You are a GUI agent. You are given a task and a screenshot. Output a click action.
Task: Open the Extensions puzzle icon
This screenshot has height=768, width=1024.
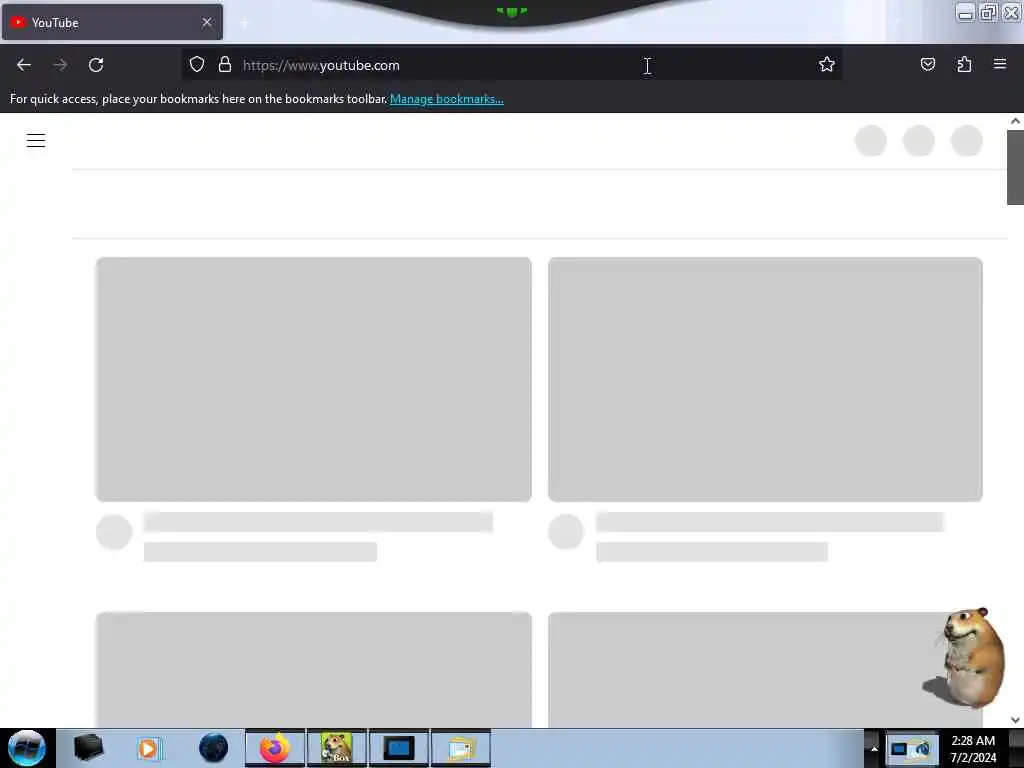pos(964,64)
